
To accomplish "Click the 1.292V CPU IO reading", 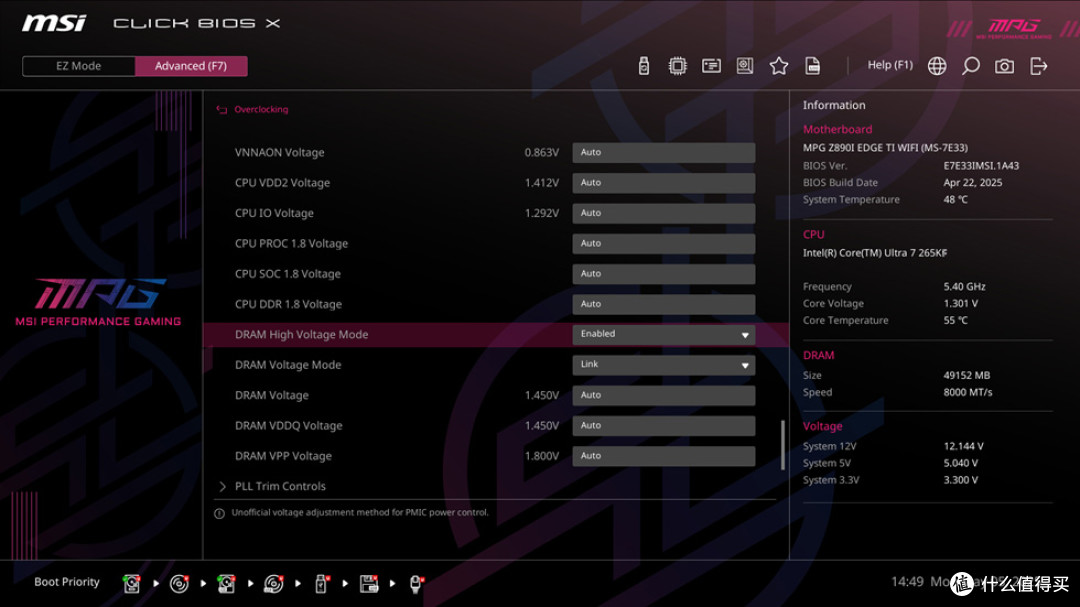I will pyautogui.click(x=541, y=213).
